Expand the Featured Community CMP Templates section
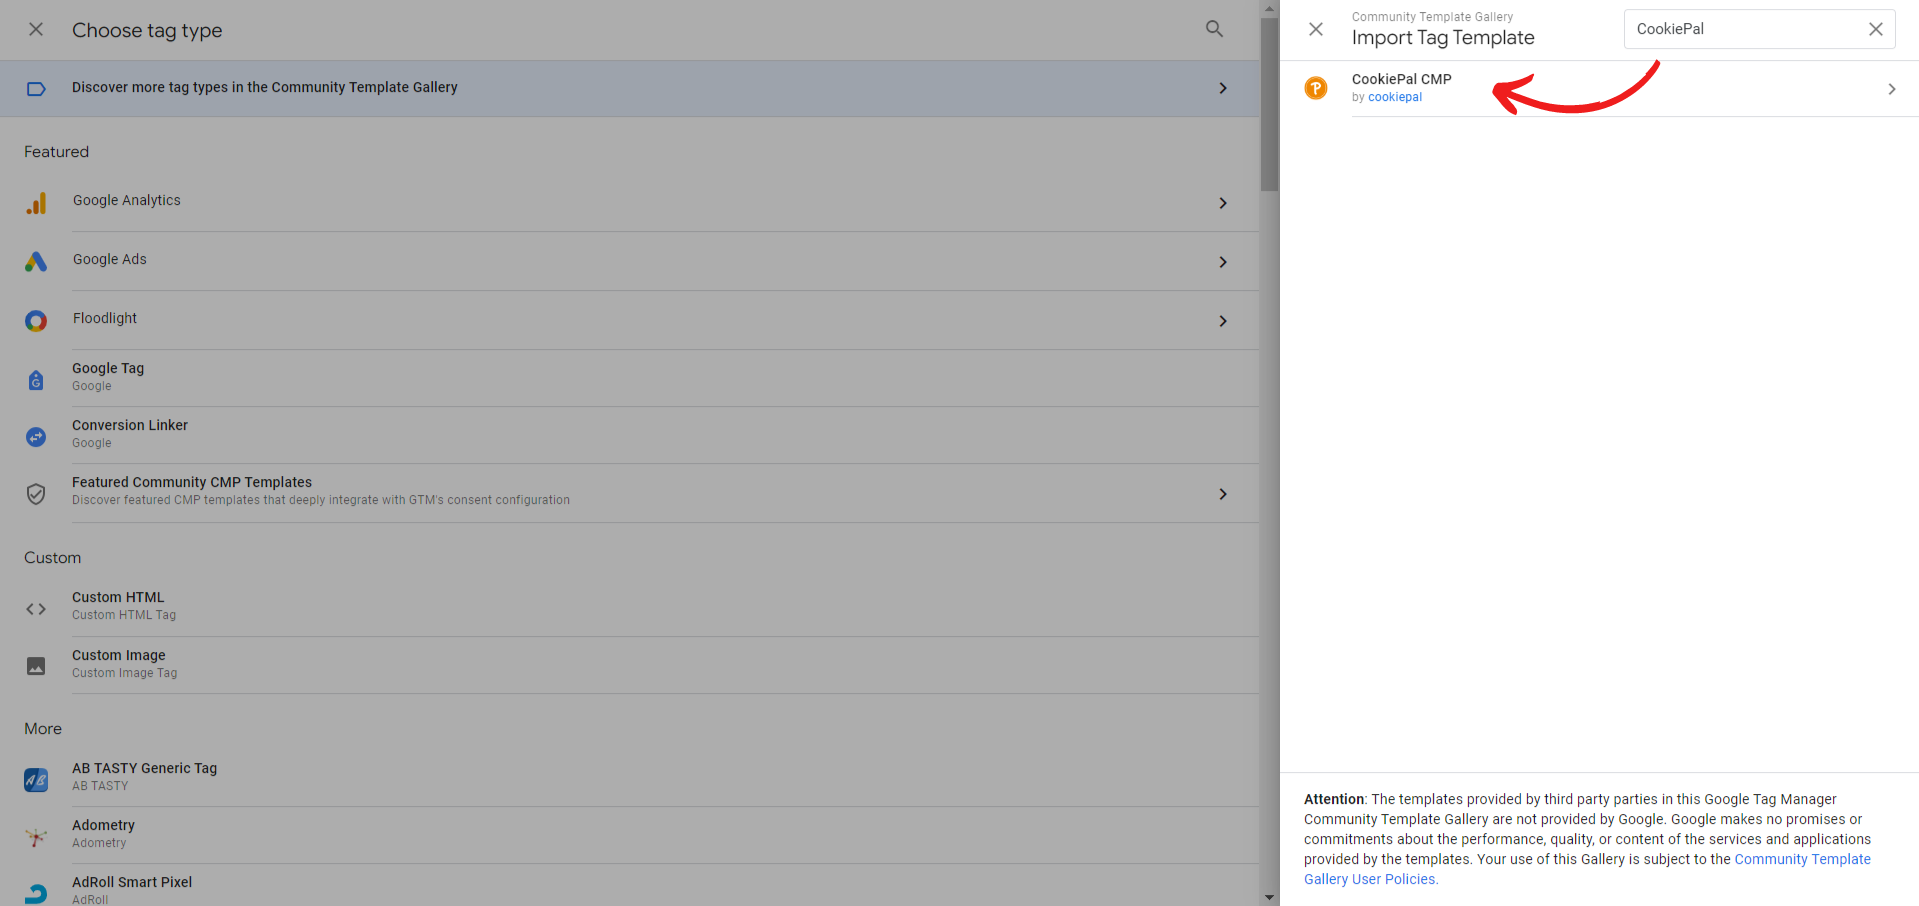 coord(1222,493)
